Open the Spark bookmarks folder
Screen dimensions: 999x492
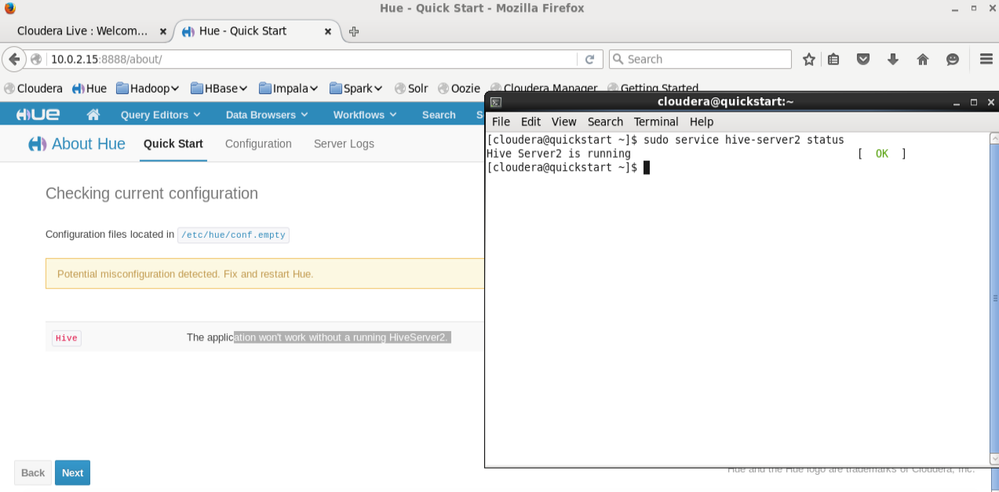[x=356, y=89]
